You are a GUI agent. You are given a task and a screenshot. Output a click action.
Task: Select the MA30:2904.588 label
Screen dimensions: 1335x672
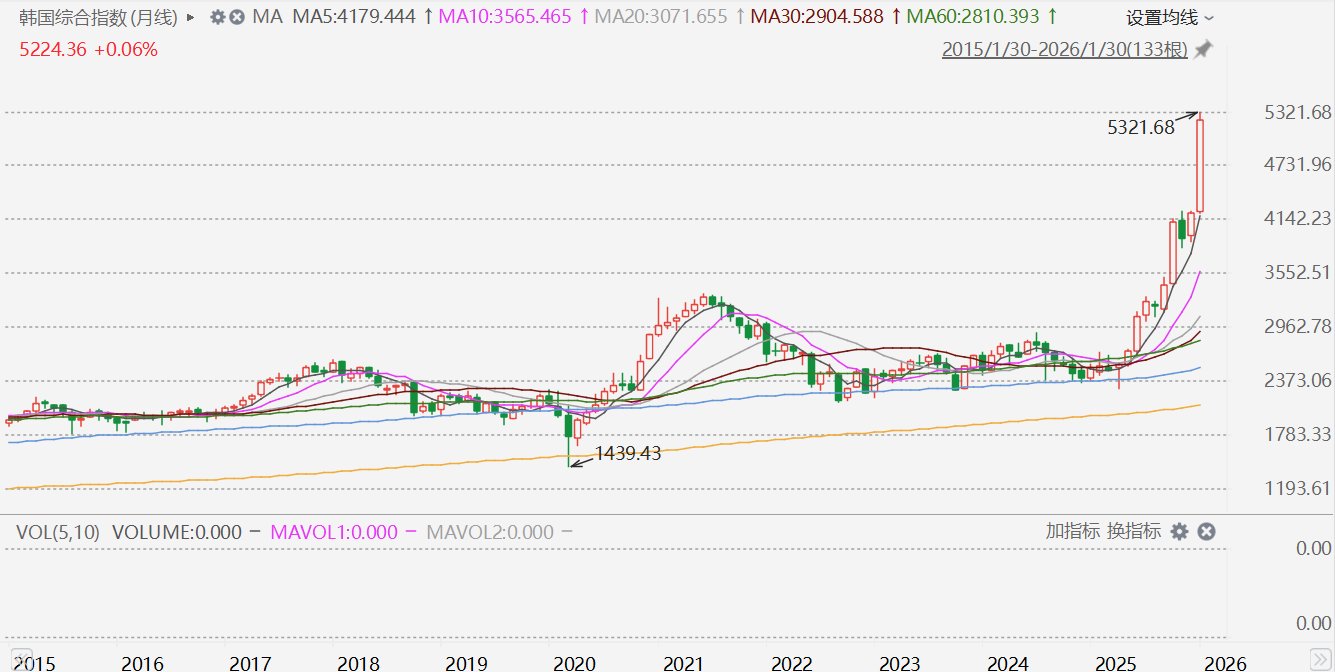[x=817, y=17]
